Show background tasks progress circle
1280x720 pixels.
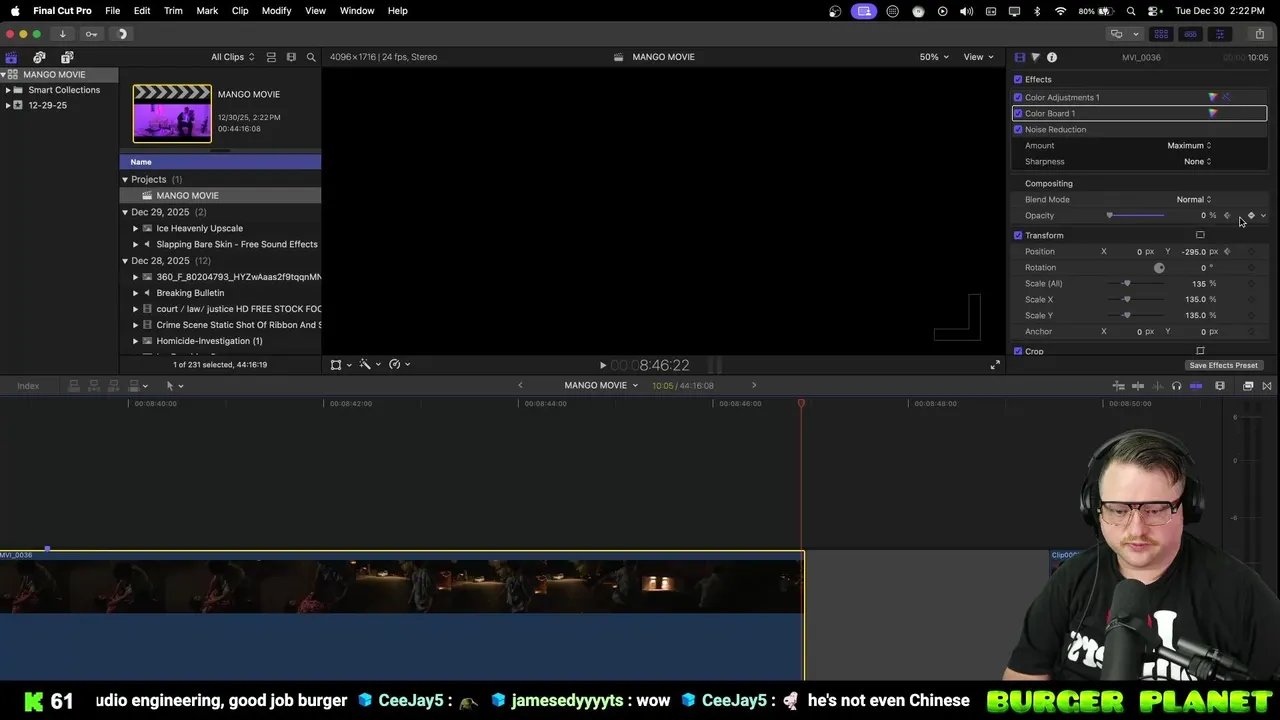pyautogui.click(x=121, y=34)
